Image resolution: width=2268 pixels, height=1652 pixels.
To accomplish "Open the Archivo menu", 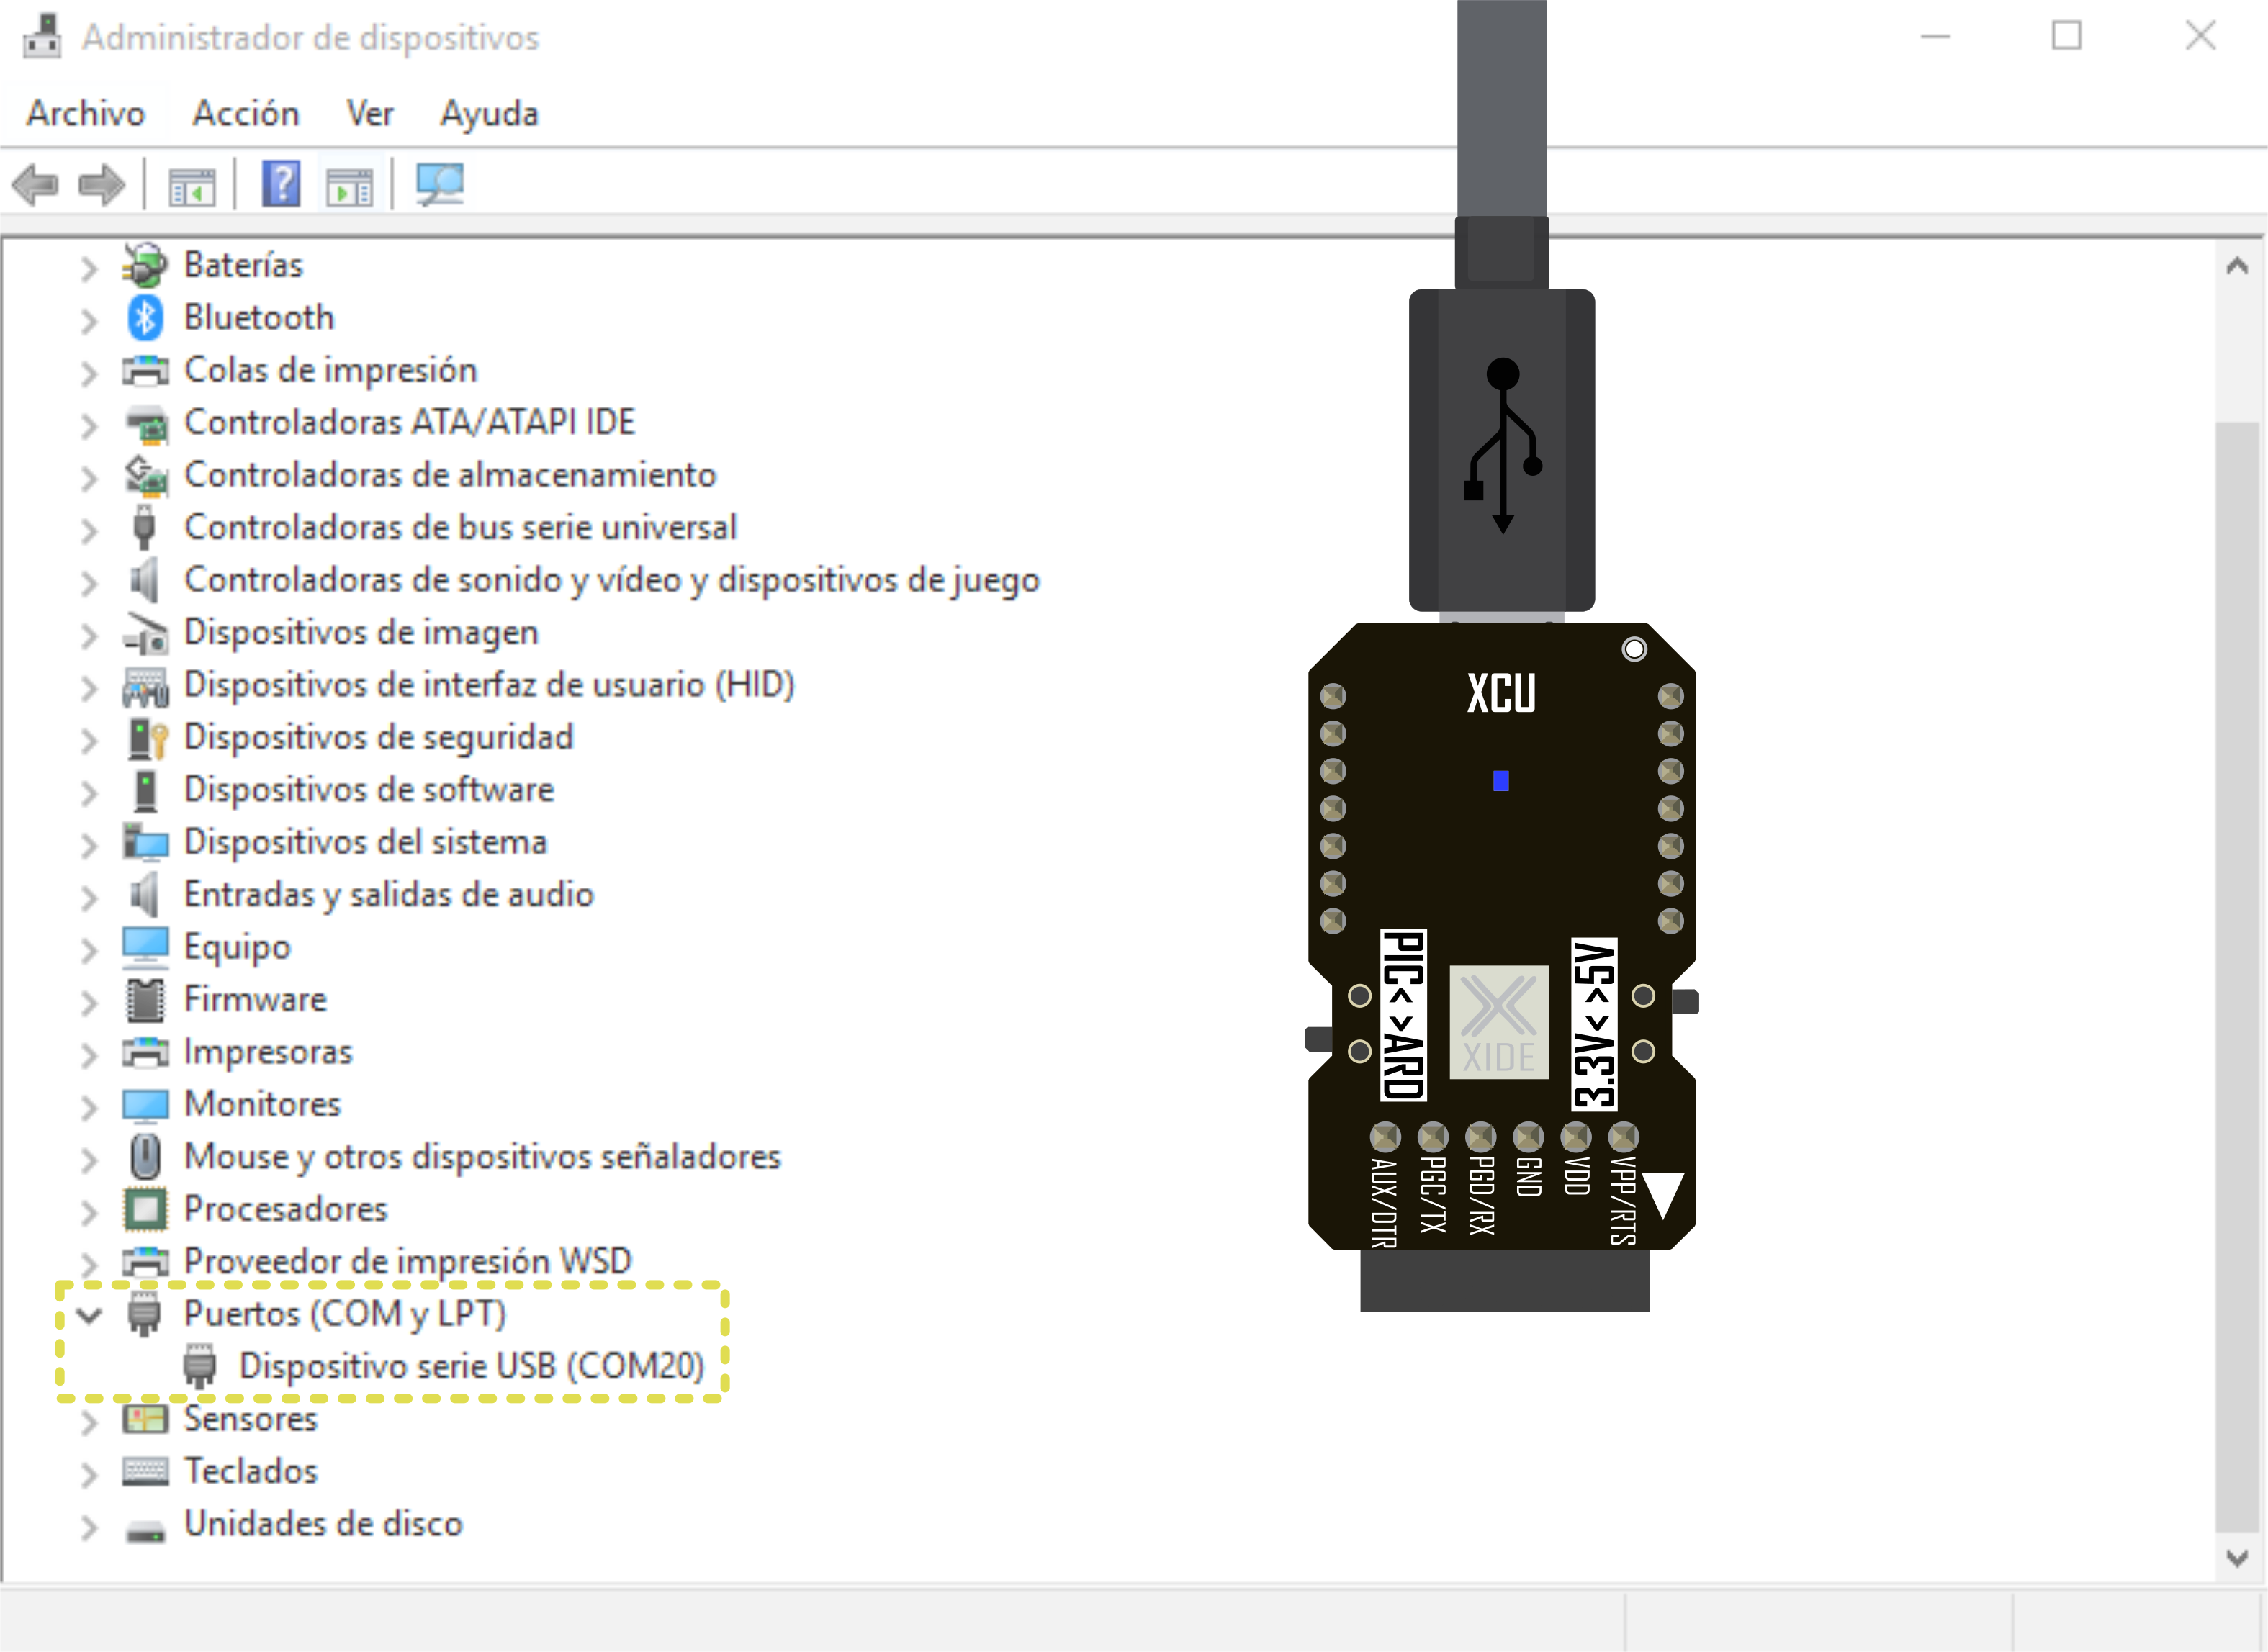I will pos(86,113).
